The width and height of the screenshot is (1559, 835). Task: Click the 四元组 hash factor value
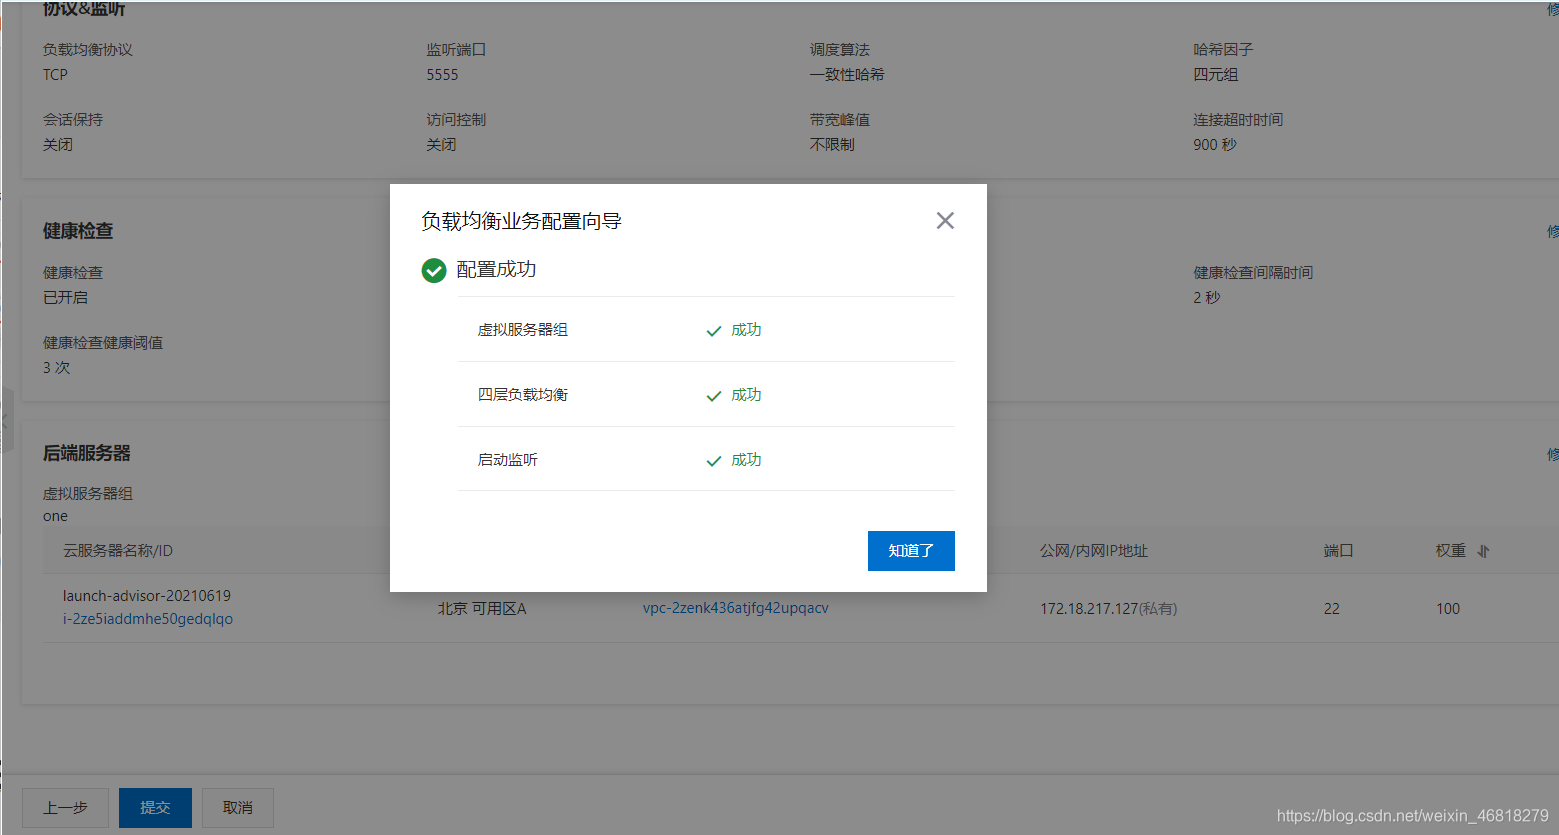[1215, 75]
